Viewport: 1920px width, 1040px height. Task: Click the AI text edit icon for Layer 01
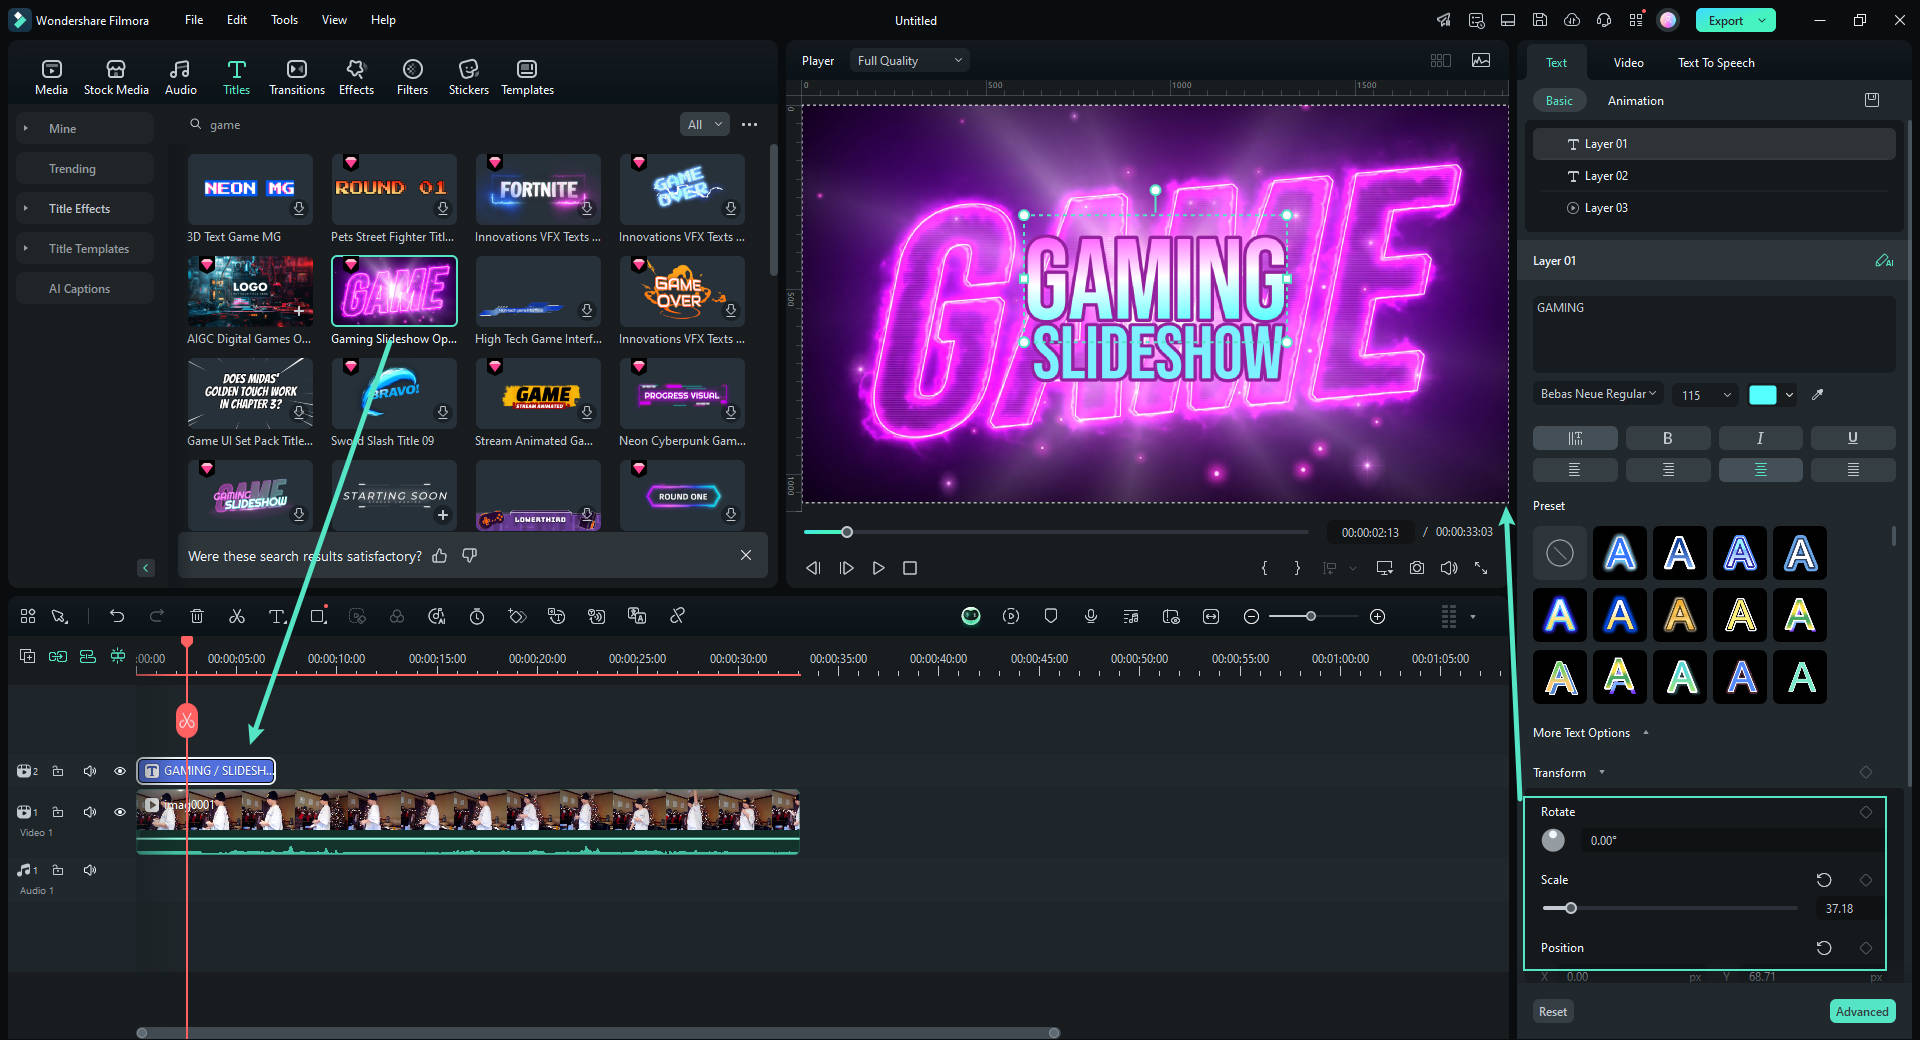(1884, 261)
